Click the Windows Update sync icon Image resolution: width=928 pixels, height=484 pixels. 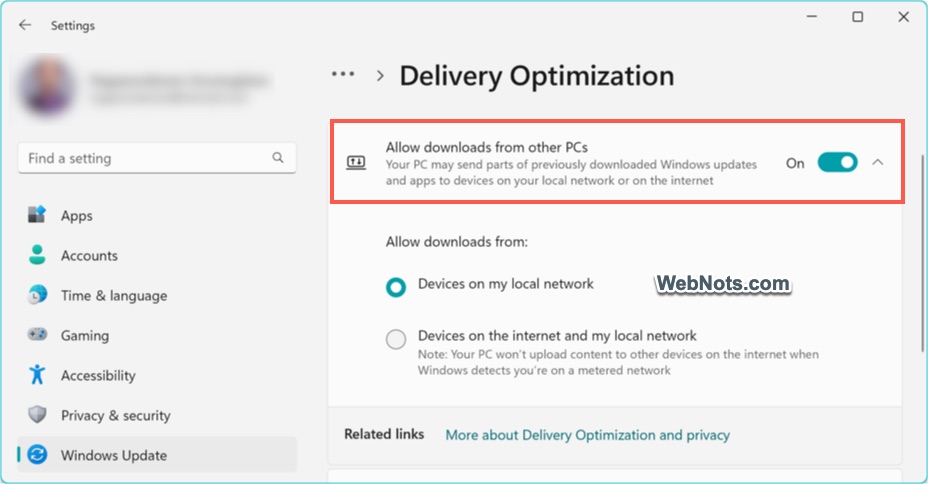point(38,455)
